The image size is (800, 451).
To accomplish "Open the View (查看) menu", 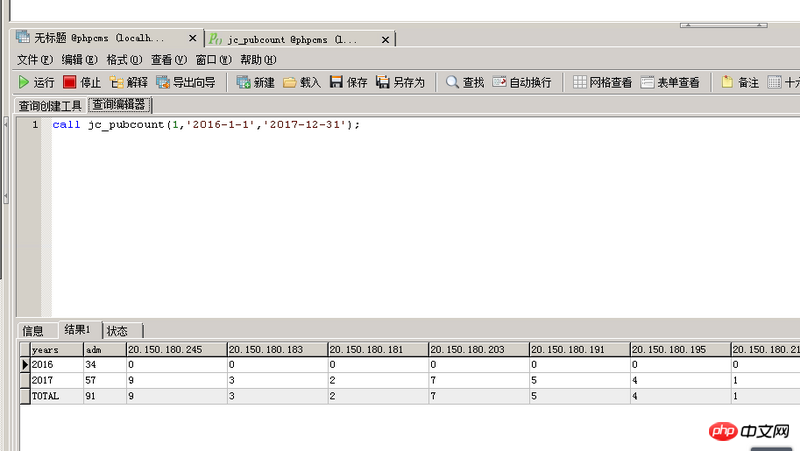I will 169,60.
